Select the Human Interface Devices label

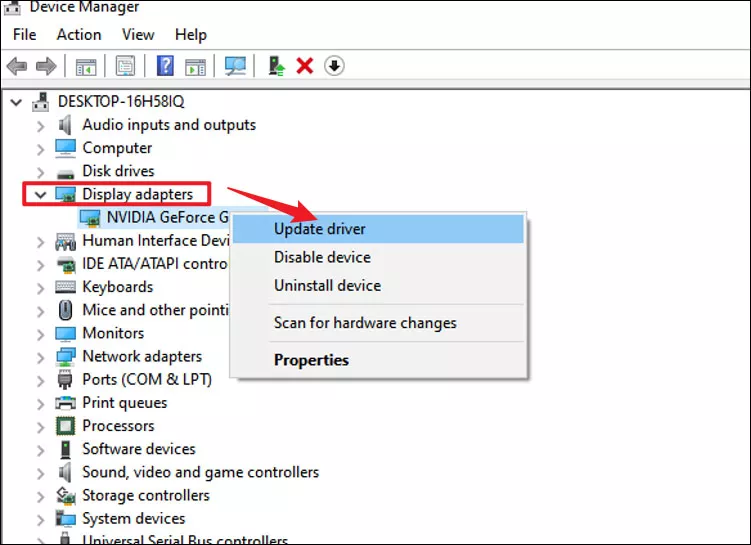coord(156,240)
